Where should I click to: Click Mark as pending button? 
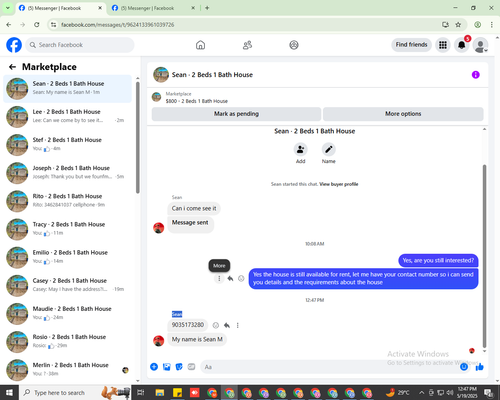coord(236,114)
